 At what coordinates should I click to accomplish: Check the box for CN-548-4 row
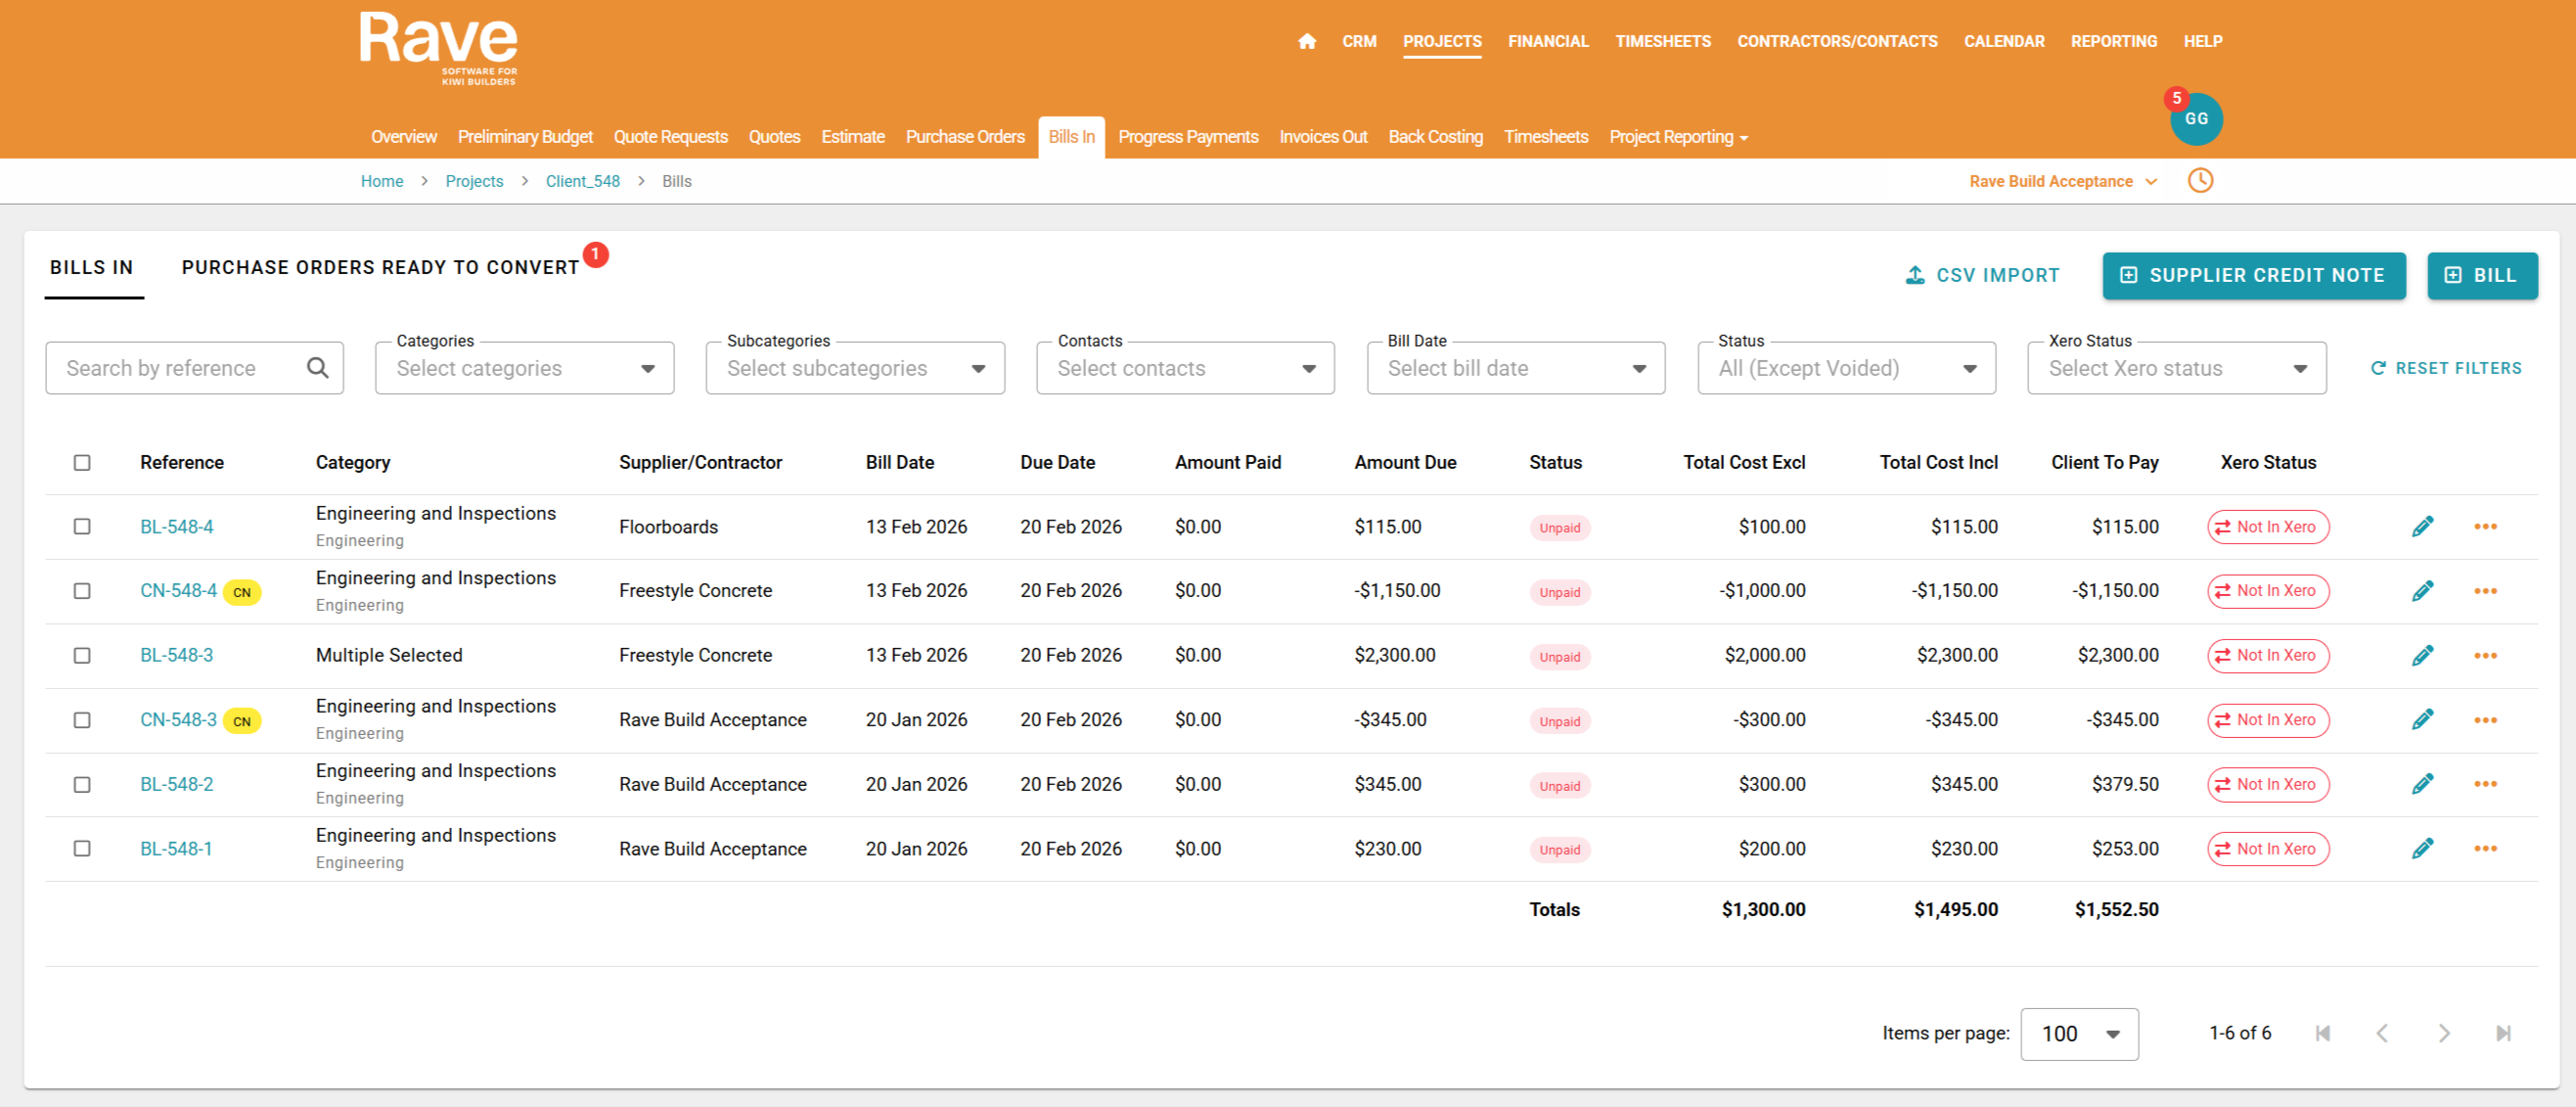(x=82, y=591)
